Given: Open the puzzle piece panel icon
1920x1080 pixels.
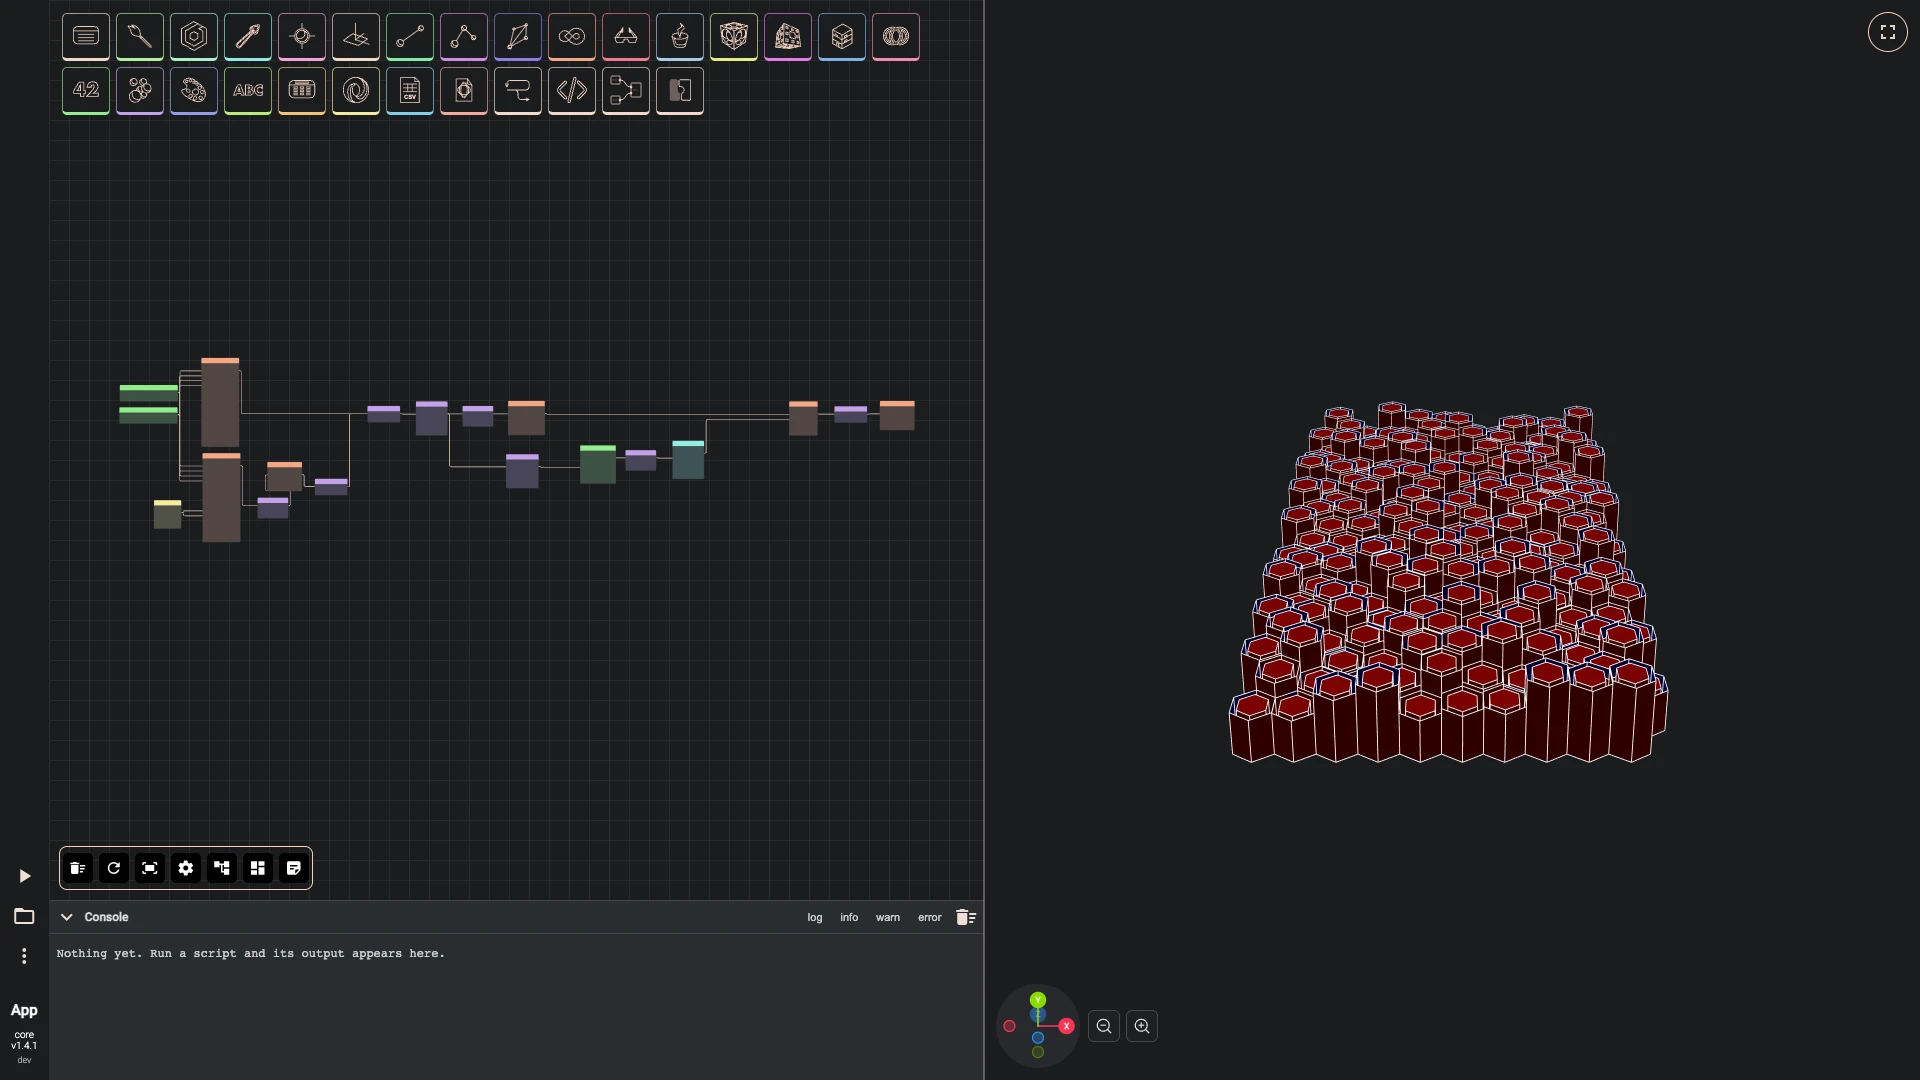Looking at the screenshot, I should tap(680, 91).
